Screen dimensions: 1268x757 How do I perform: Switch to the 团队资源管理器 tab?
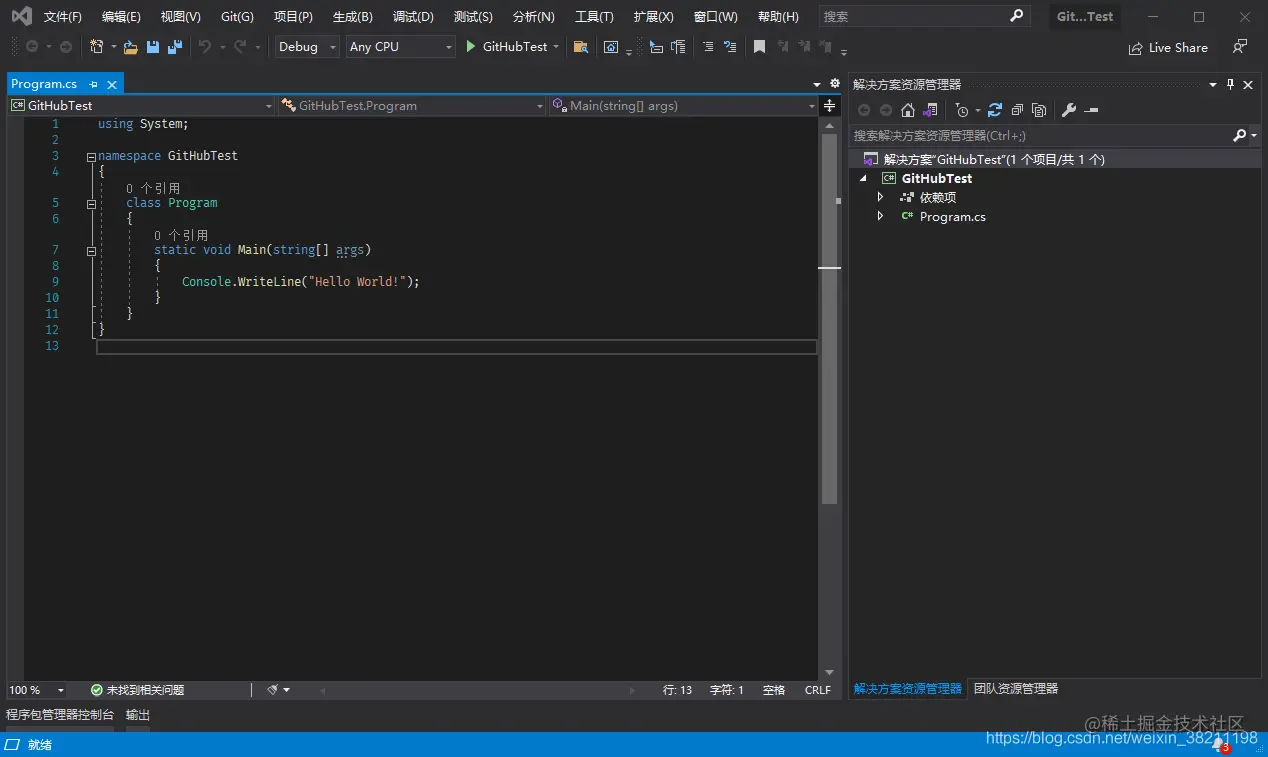1016,689
